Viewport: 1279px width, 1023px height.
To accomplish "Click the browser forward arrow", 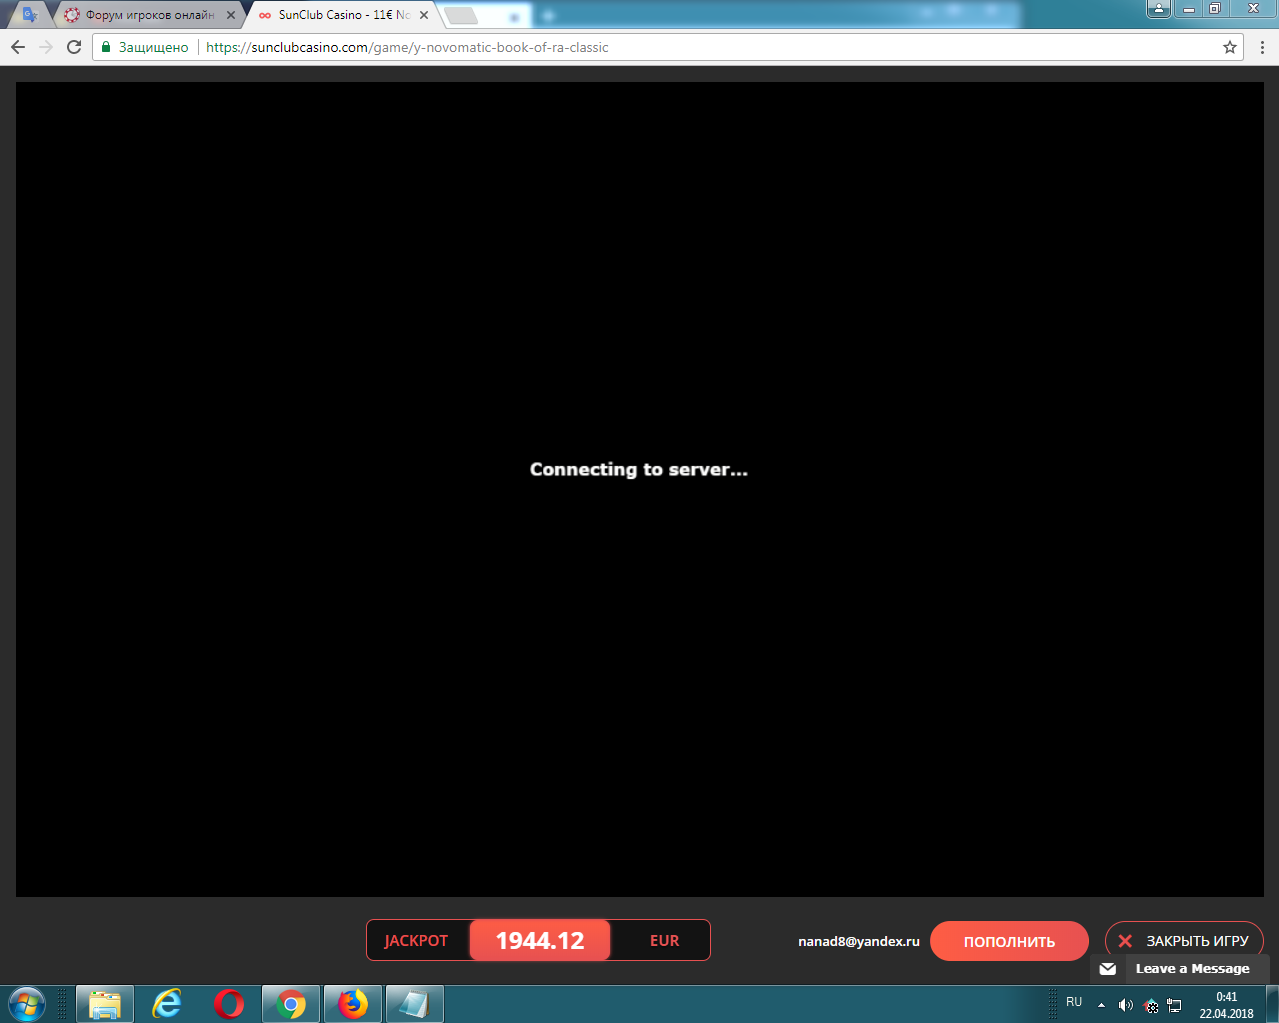I will (46, 47).
